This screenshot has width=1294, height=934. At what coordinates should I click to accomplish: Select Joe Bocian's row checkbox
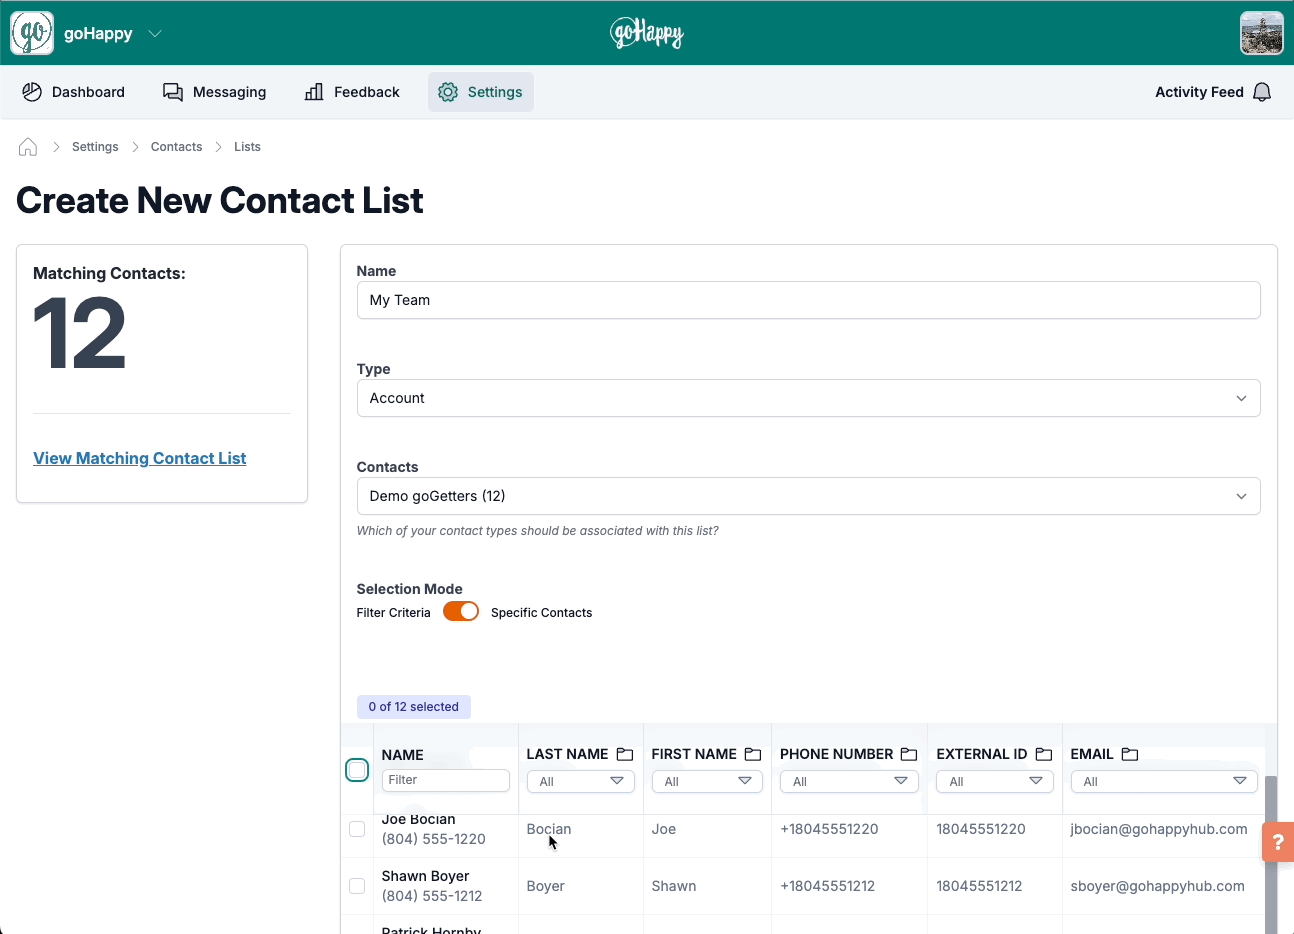357,829
